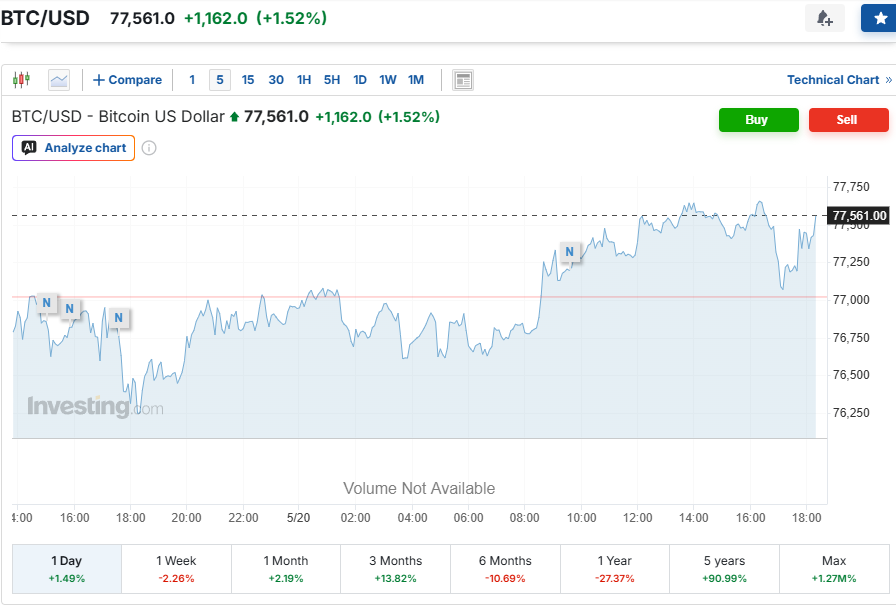Select the 3 Months performance tab
The height and width of the screenshot is (607, 896).
(x=395, y=569)
